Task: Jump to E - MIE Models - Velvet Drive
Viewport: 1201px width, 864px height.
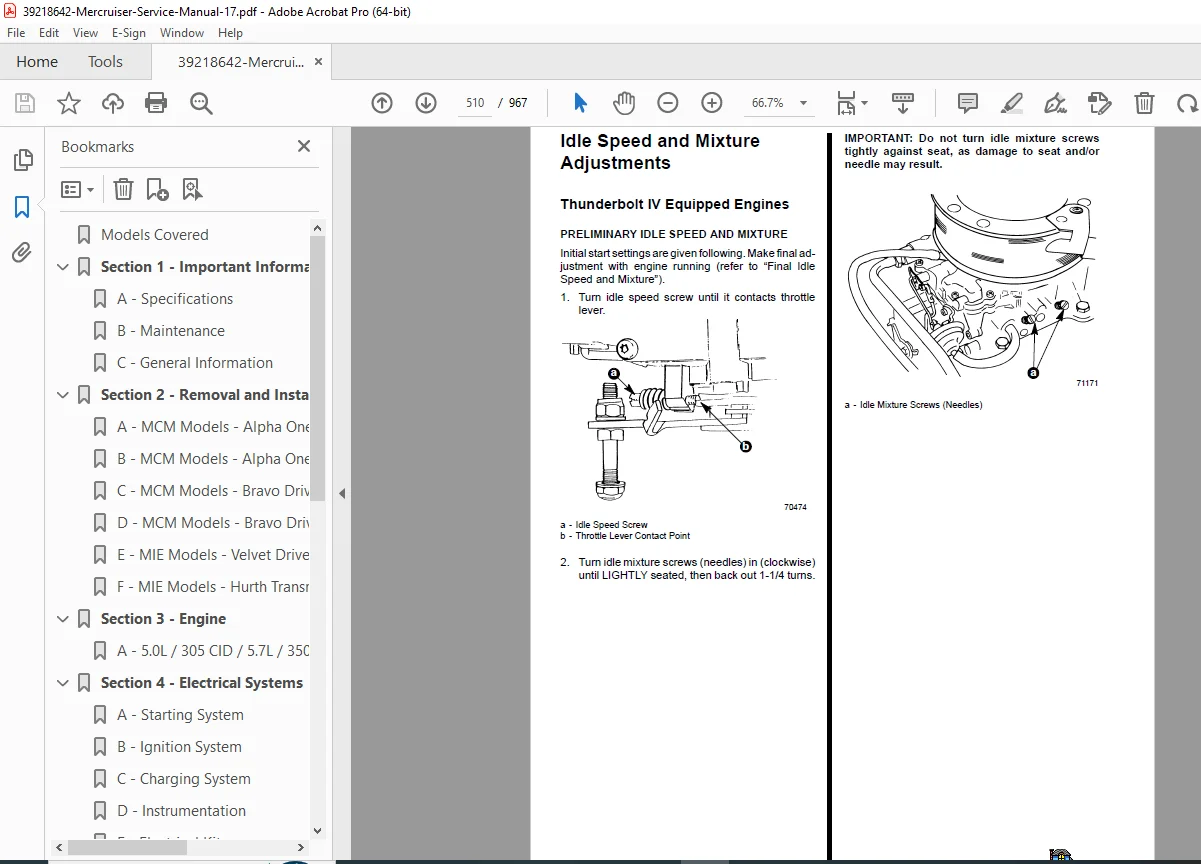Action: click(x=213, y=555)
